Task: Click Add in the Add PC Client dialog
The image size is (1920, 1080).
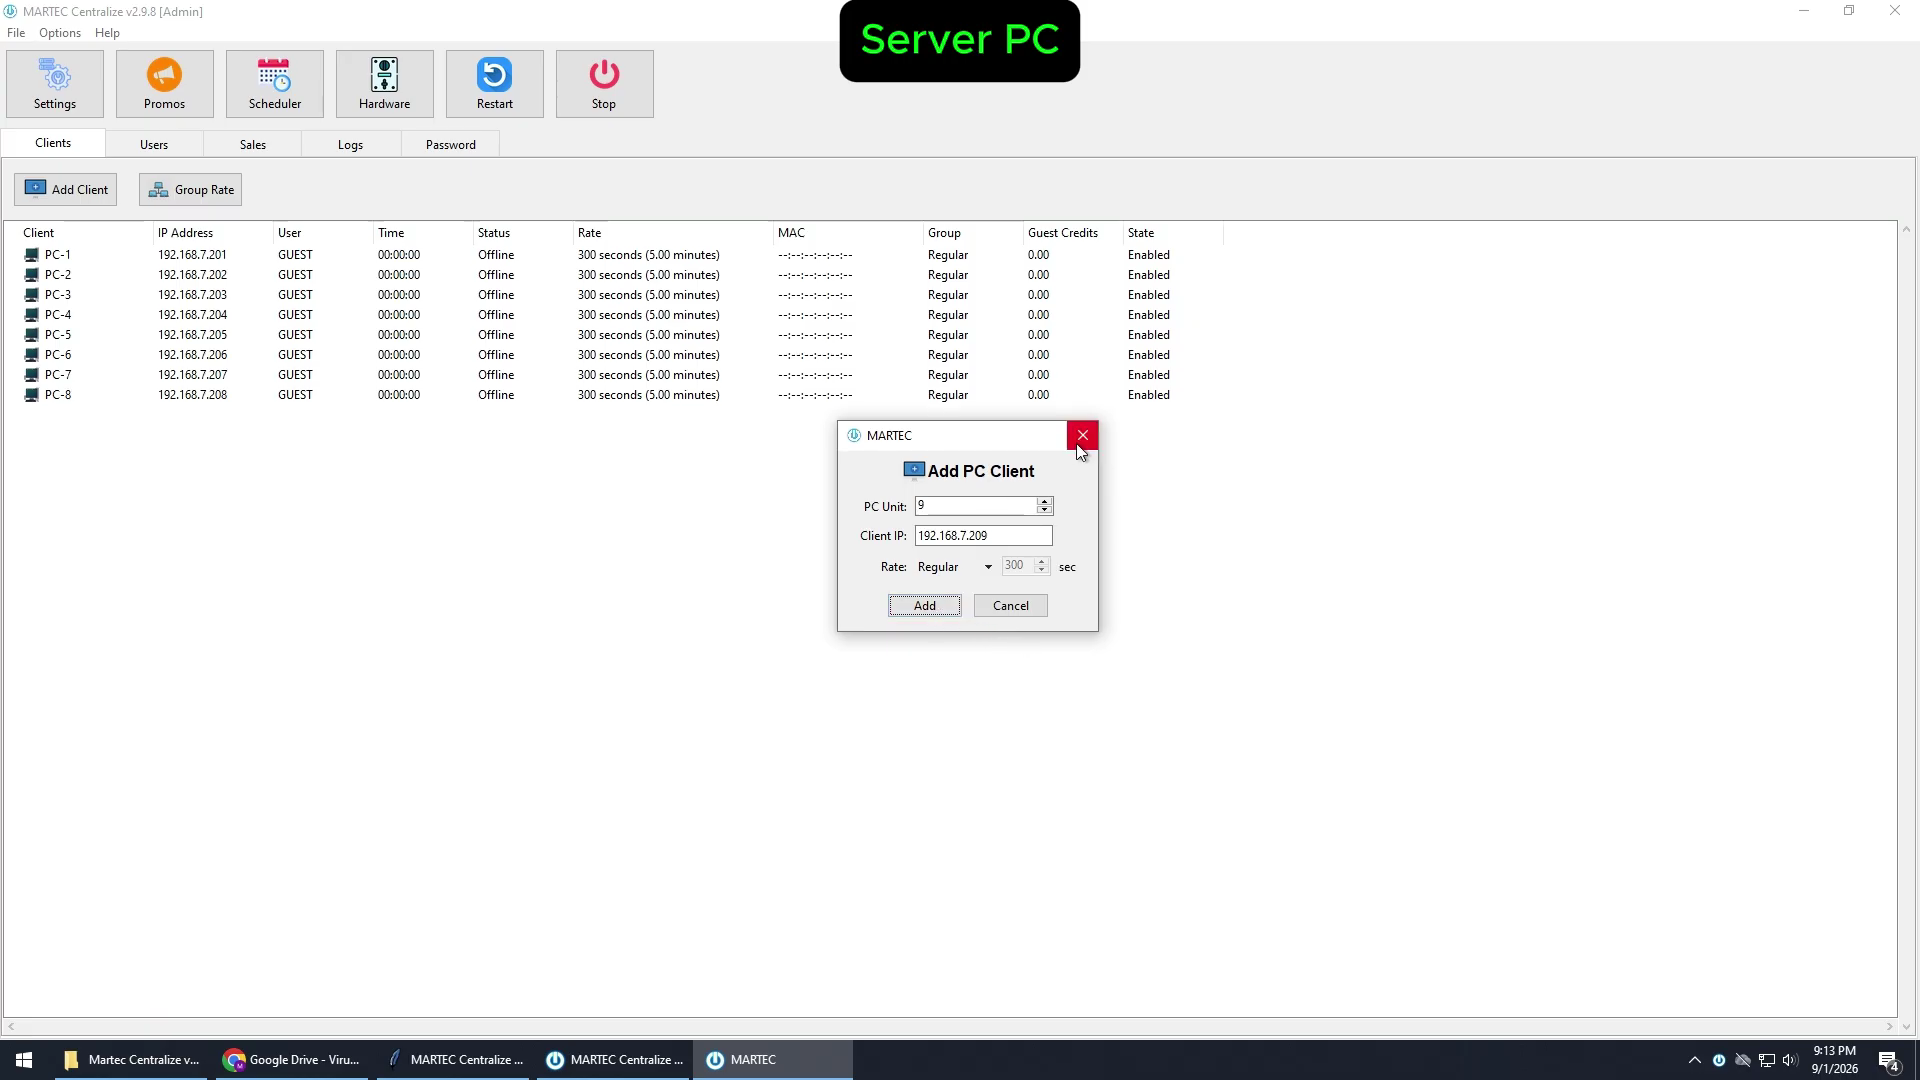Action: click(x=925, y=606)
